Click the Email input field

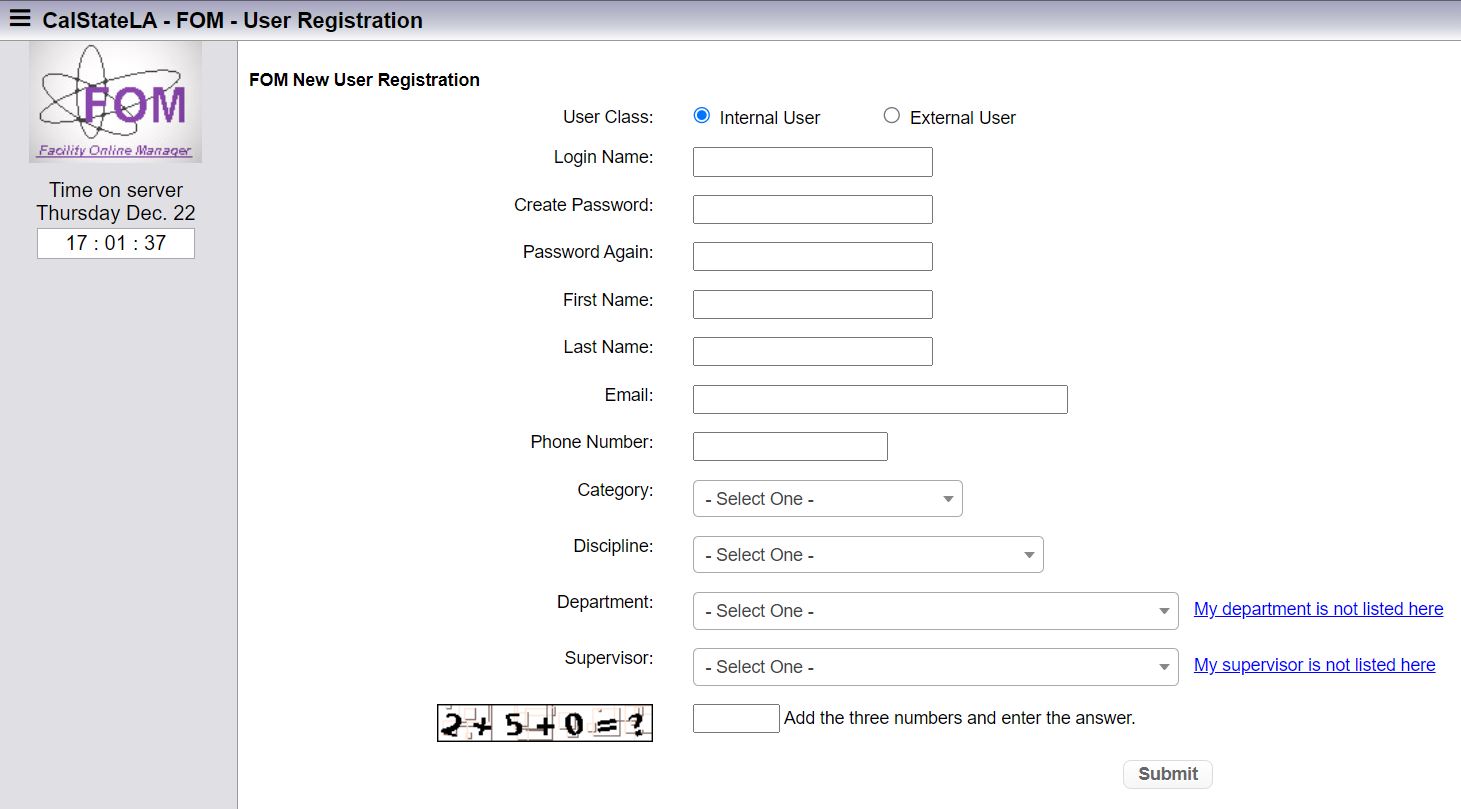(x=879, y=399)
